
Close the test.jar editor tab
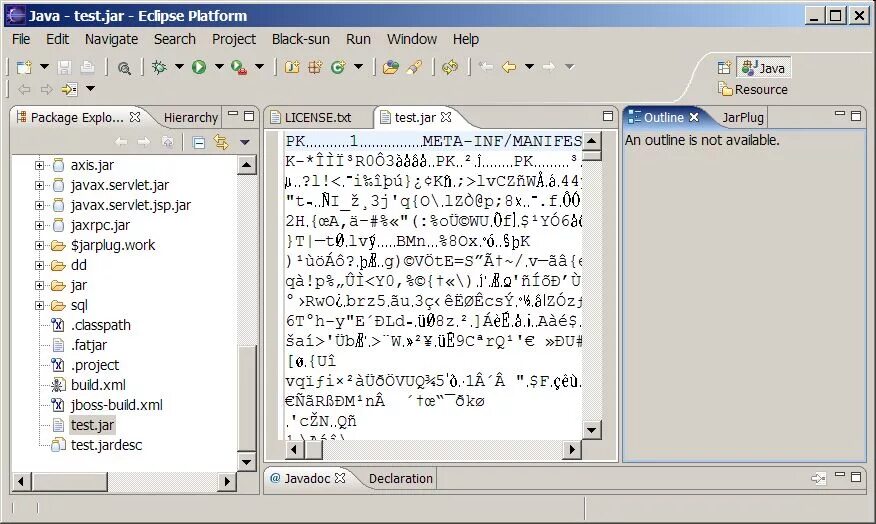[446, 117]
